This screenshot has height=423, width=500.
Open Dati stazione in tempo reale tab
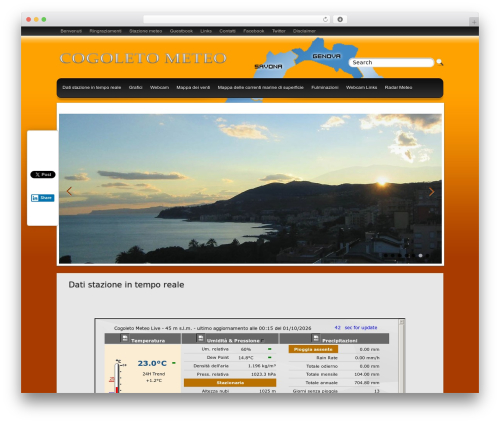point(92,87)
